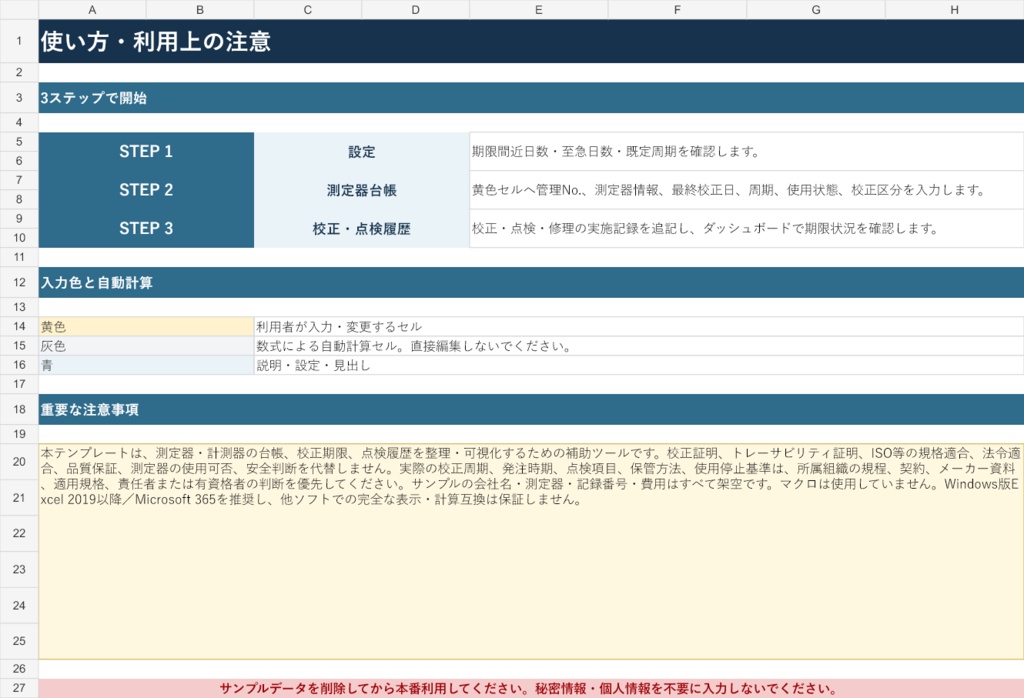Select column F header
This screenshot has height=698, width=1024.
tap(677, 10)
